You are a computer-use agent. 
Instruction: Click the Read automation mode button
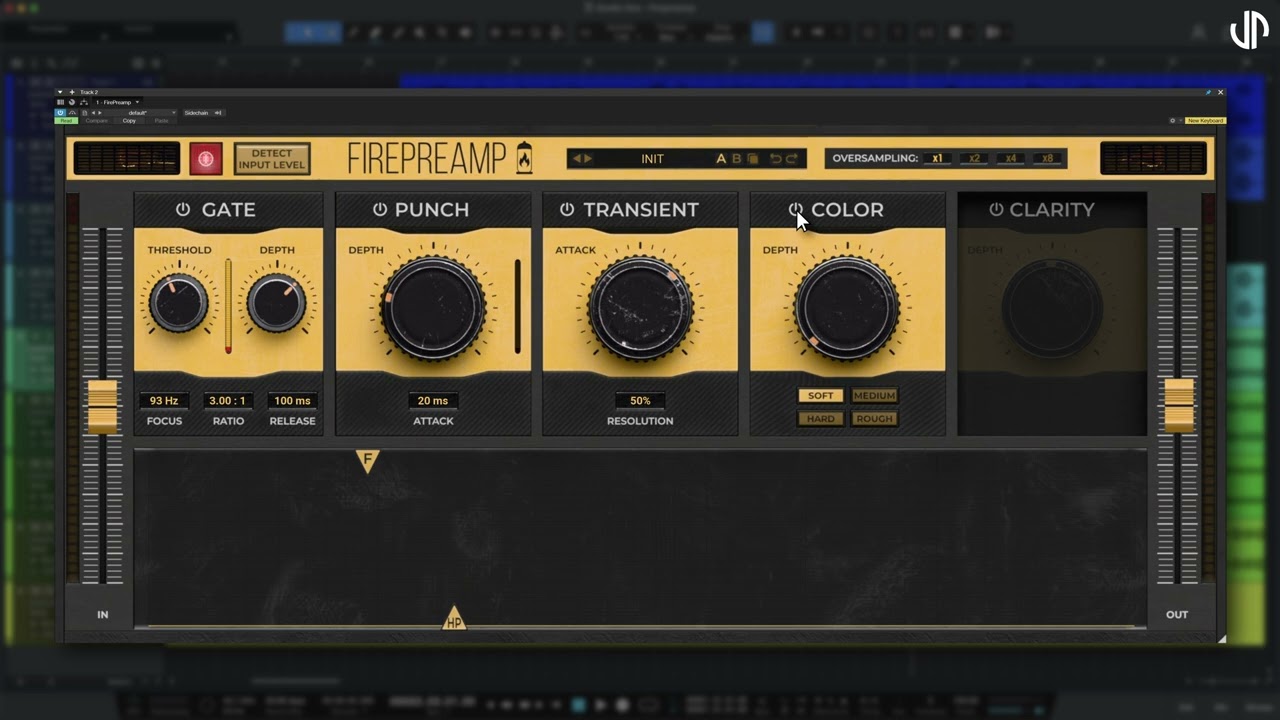pos(66,121)
